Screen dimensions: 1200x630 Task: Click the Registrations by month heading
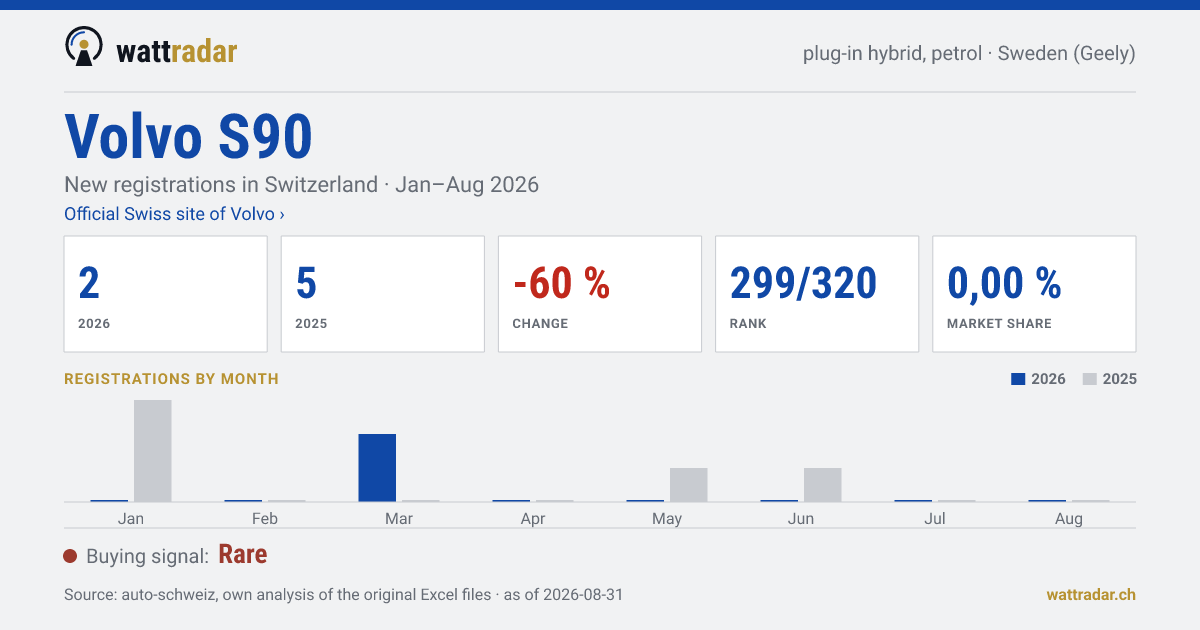[171, 379]
